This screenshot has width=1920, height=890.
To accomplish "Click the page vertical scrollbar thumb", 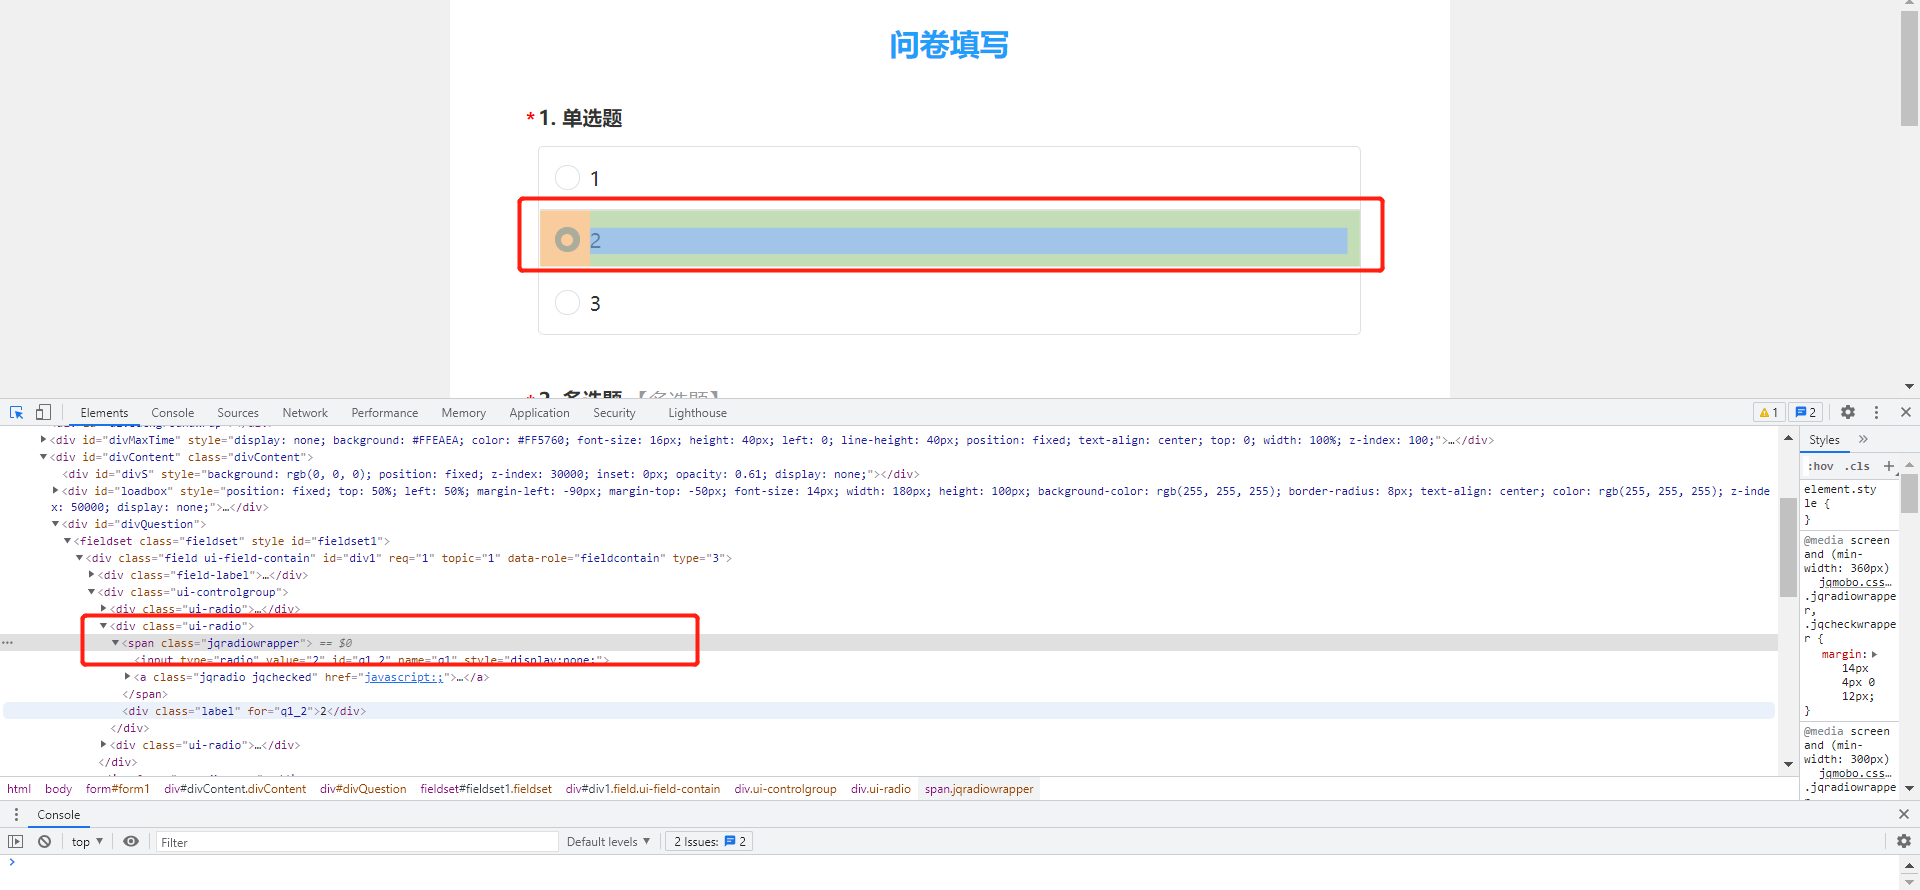I will coord(1909,68).
